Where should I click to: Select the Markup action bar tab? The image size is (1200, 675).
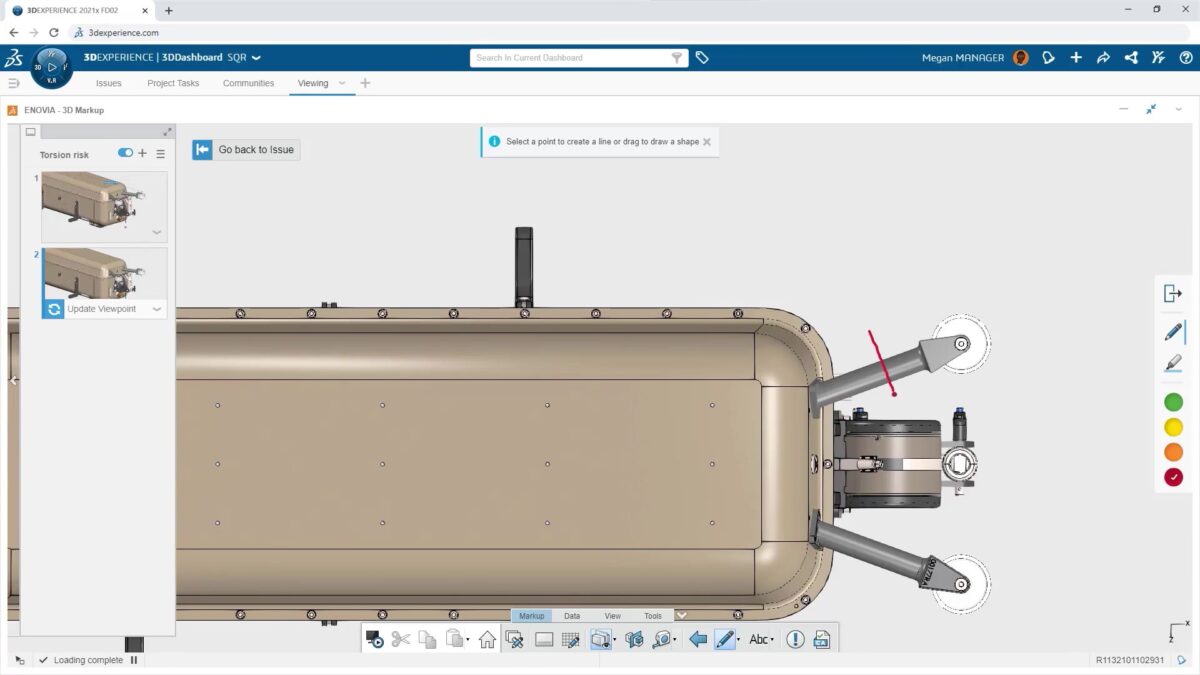[531, 616]
